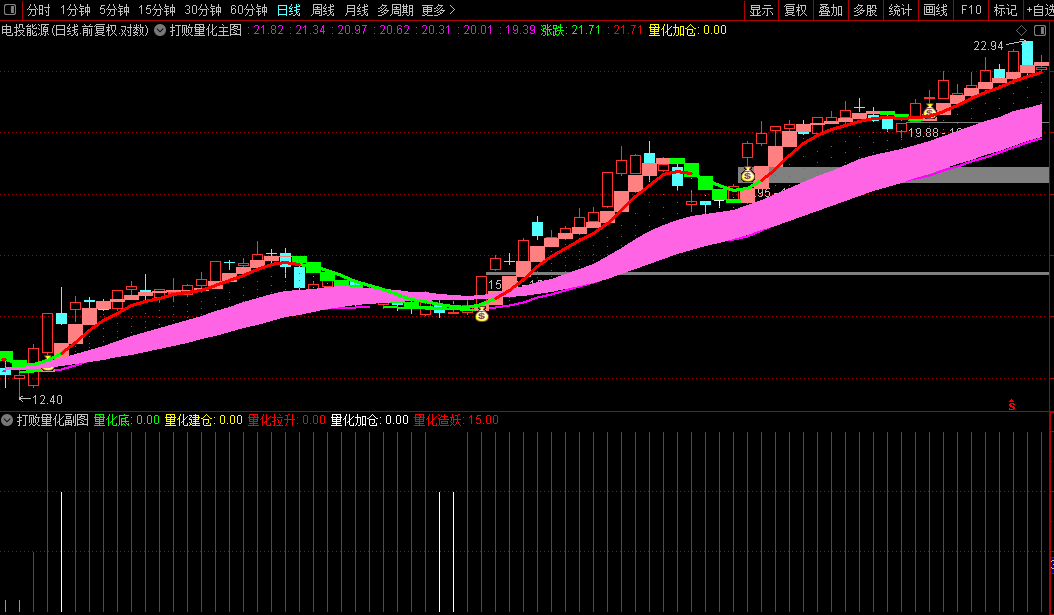Click the 打败量化副图 indicator name
Viewport: 1054px width, 615px height.
pyautogui.click(x=52, y=420)
